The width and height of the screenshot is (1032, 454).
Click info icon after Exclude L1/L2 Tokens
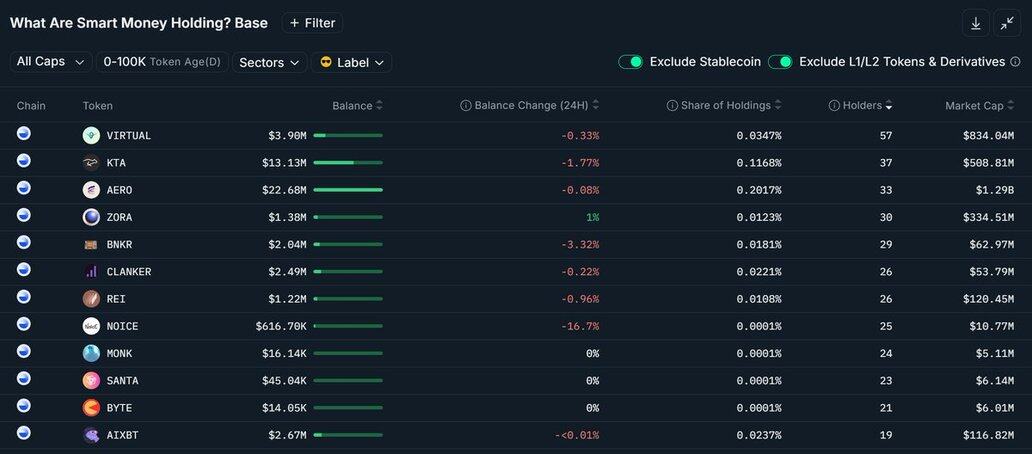(x=1015, y=62)
